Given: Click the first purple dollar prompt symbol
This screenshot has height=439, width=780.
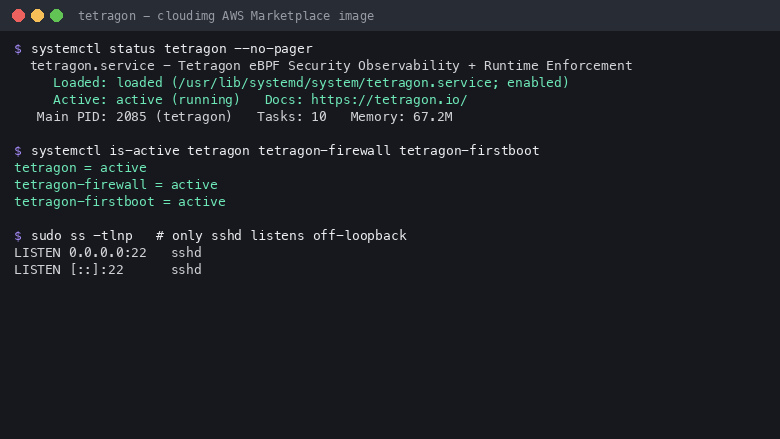Looking at the screenshot, I should coord(18,49).
